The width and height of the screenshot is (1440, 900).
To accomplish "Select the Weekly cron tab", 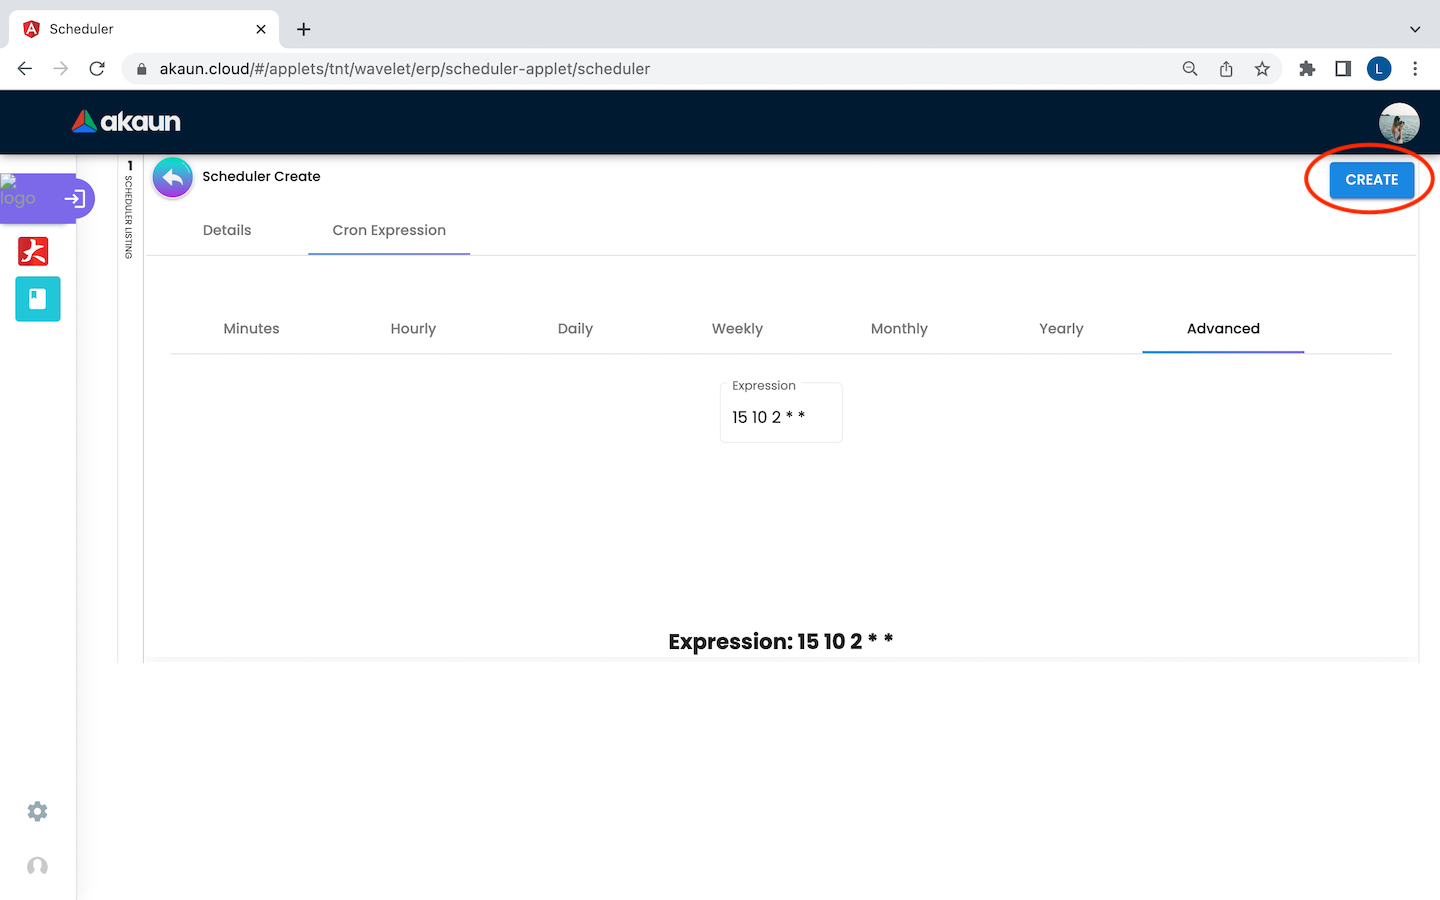I will point(737,328).
